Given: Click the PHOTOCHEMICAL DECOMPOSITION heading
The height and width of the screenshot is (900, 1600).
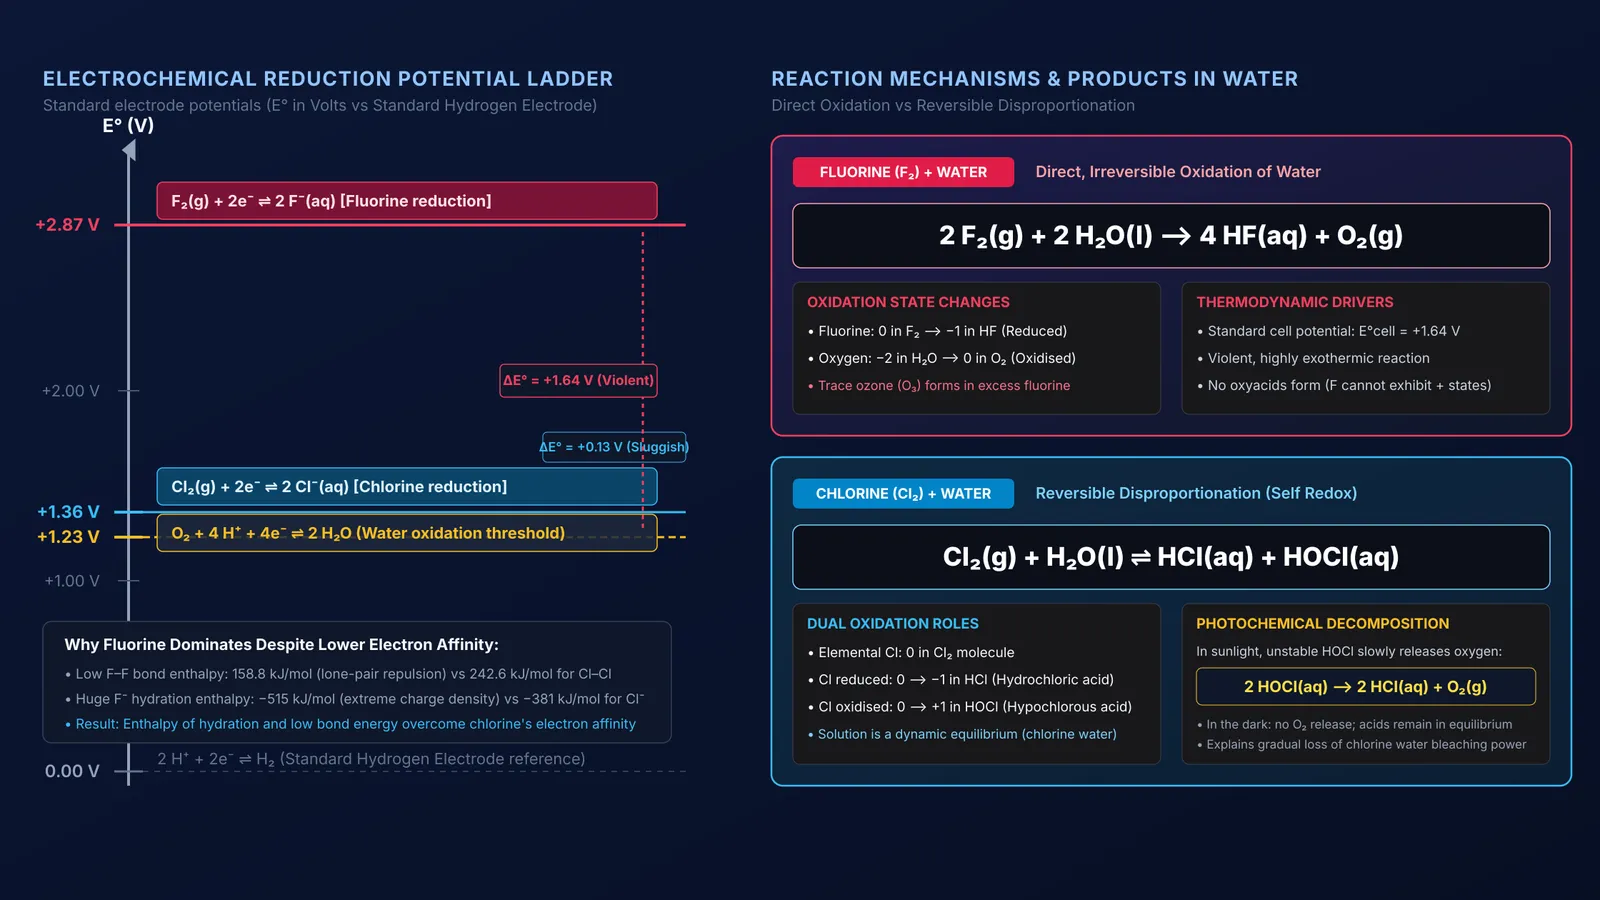Looking at the screenshot, I should pos(1323,623).
